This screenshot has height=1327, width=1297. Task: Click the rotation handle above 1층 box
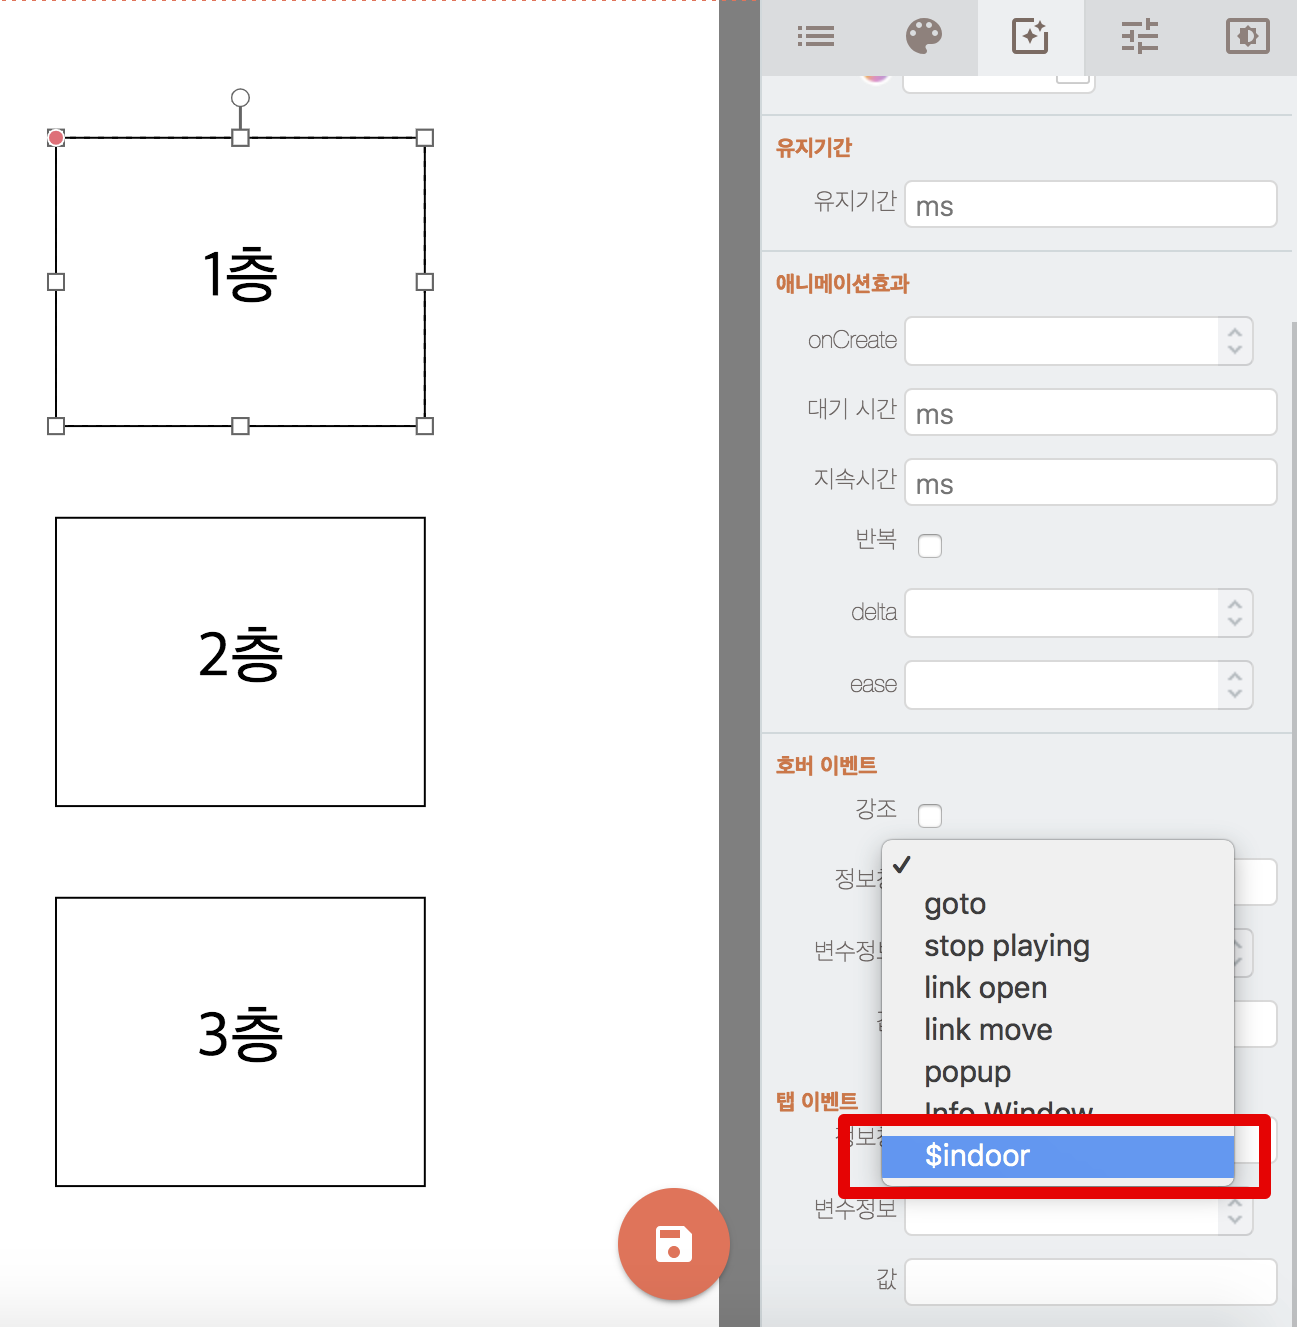(x=240, y=97)
